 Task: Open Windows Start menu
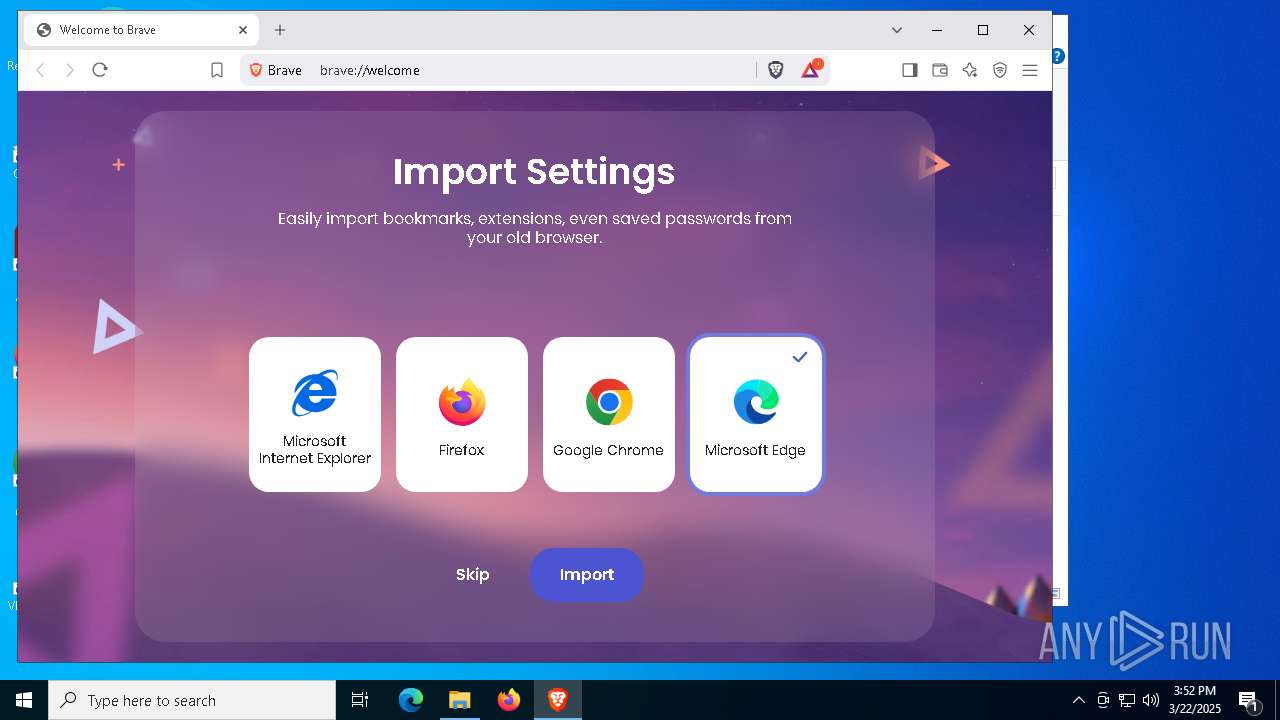[x=24, y=700]
